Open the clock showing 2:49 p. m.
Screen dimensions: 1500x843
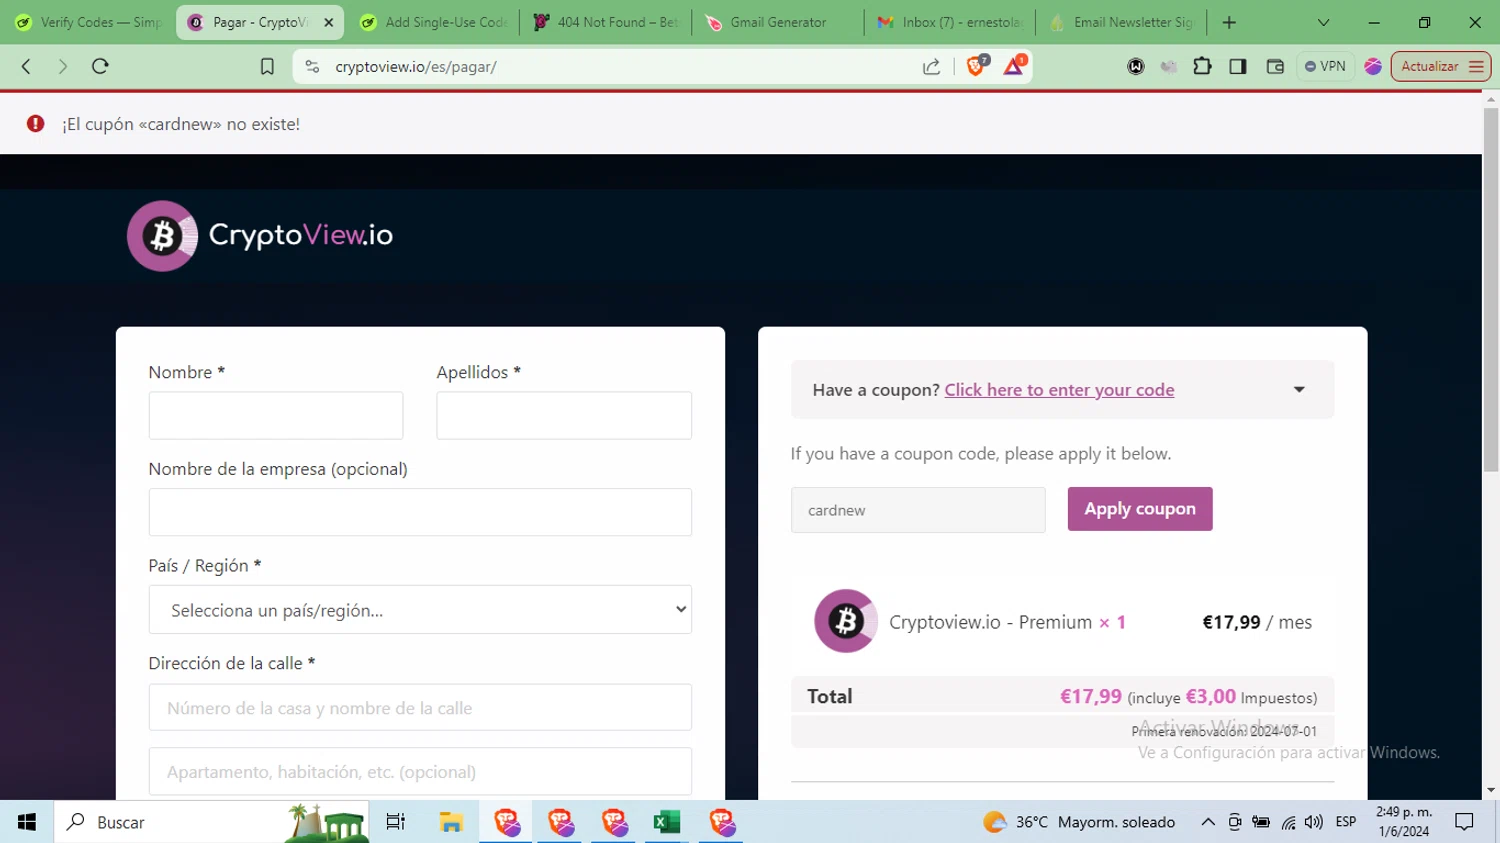(1404, 821)
